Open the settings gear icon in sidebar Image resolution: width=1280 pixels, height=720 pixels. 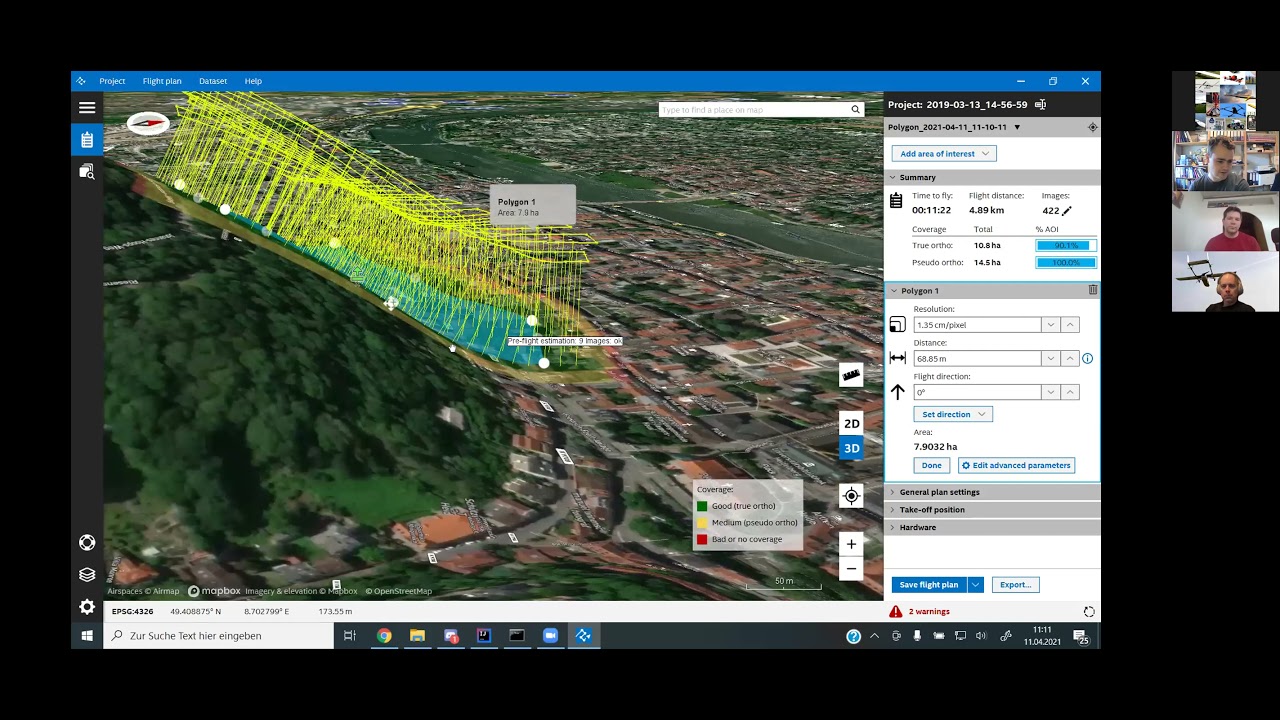(x=87, y=607)
